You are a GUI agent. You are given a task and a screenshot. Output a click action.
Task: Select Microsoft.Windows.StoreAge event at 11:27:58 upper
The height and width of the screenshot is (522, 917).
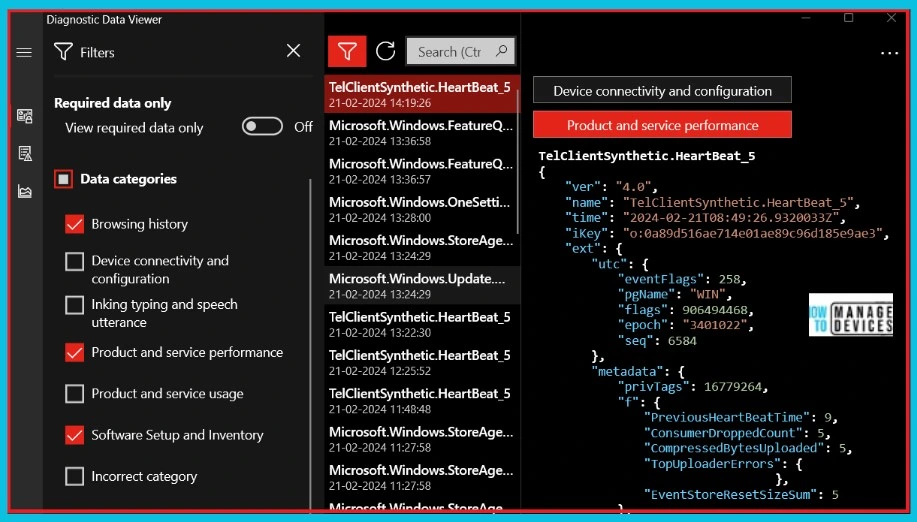(x=420, y=439)
